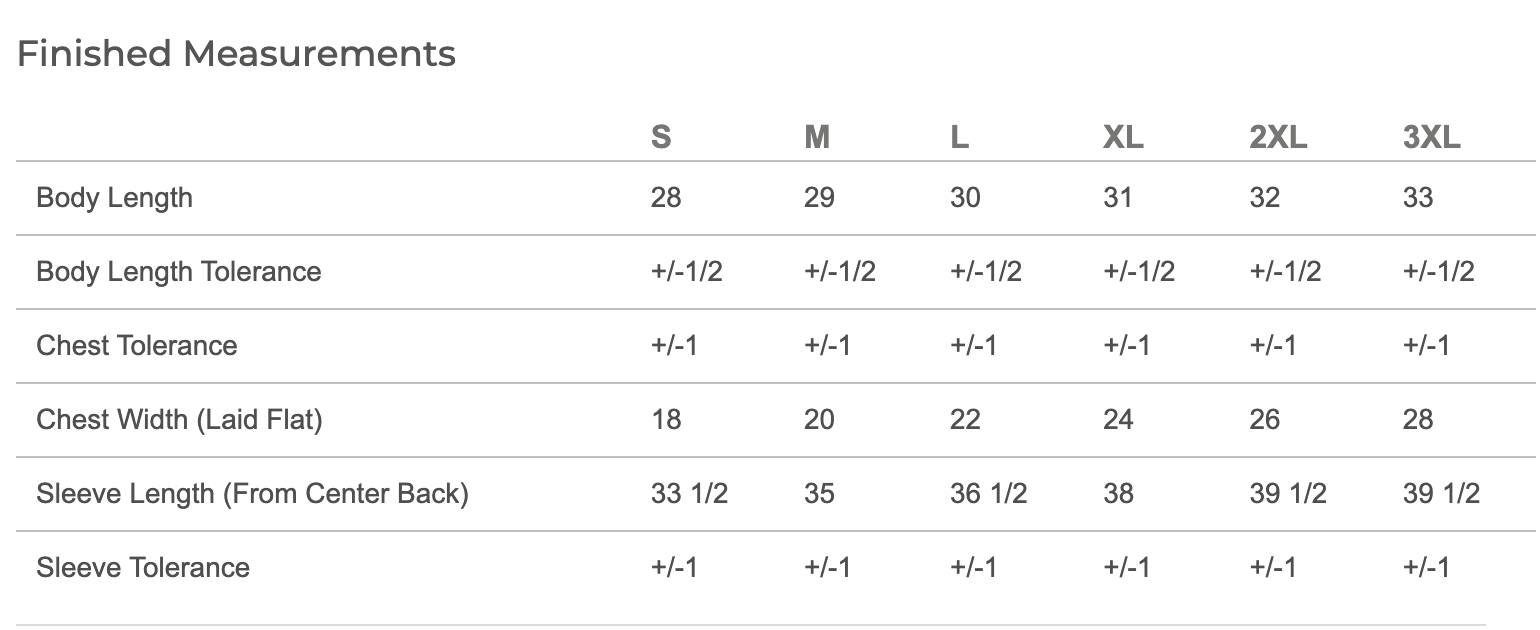Screen dimensions: 1540x630
Task: Select the 3XL size column header
Action: pyautogui.click(x=1432, y=137)
